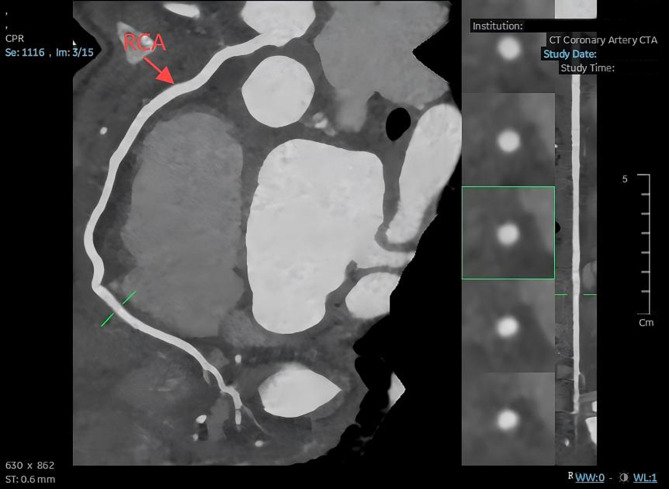Click the 'Study Date:' label
This screenshot has height=489, width=669.
click(x=570, y=54)
